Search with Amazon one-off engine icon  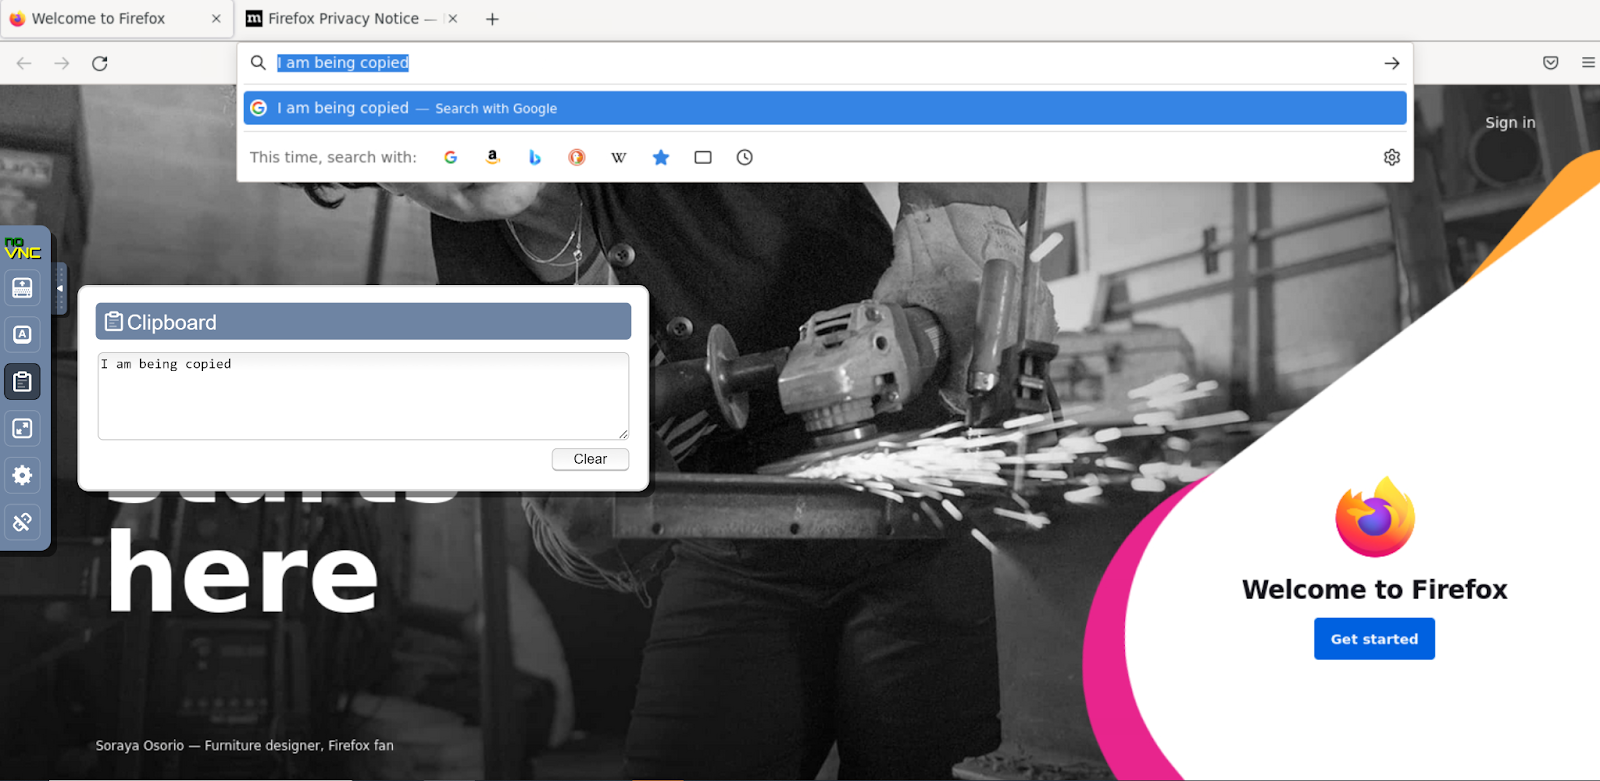pyautogui.click(x=492, y=157)
